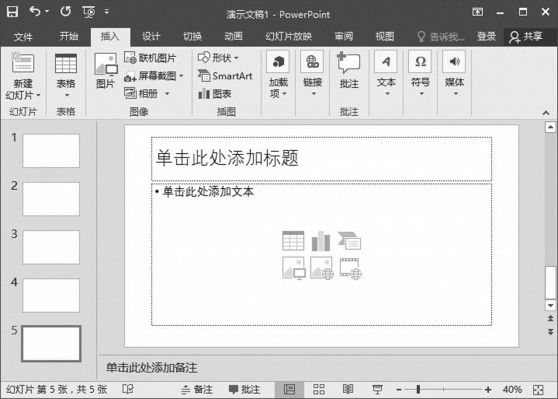Switch to the 设计 tab
This screenshot has height=399, width=558.
151,36
